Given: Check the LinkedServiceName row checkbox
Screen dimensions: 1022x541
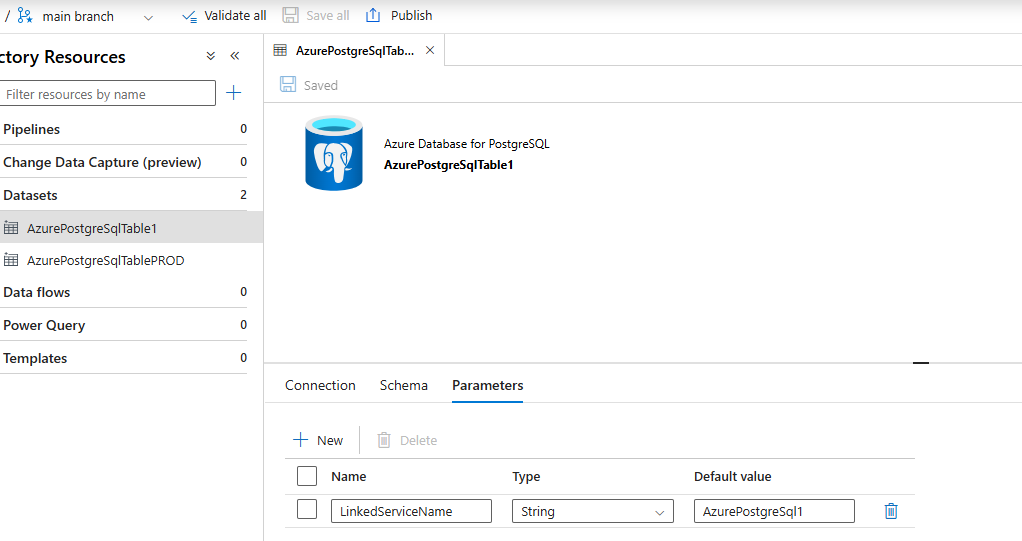Looking at the screenshot, I should (307, 509).
